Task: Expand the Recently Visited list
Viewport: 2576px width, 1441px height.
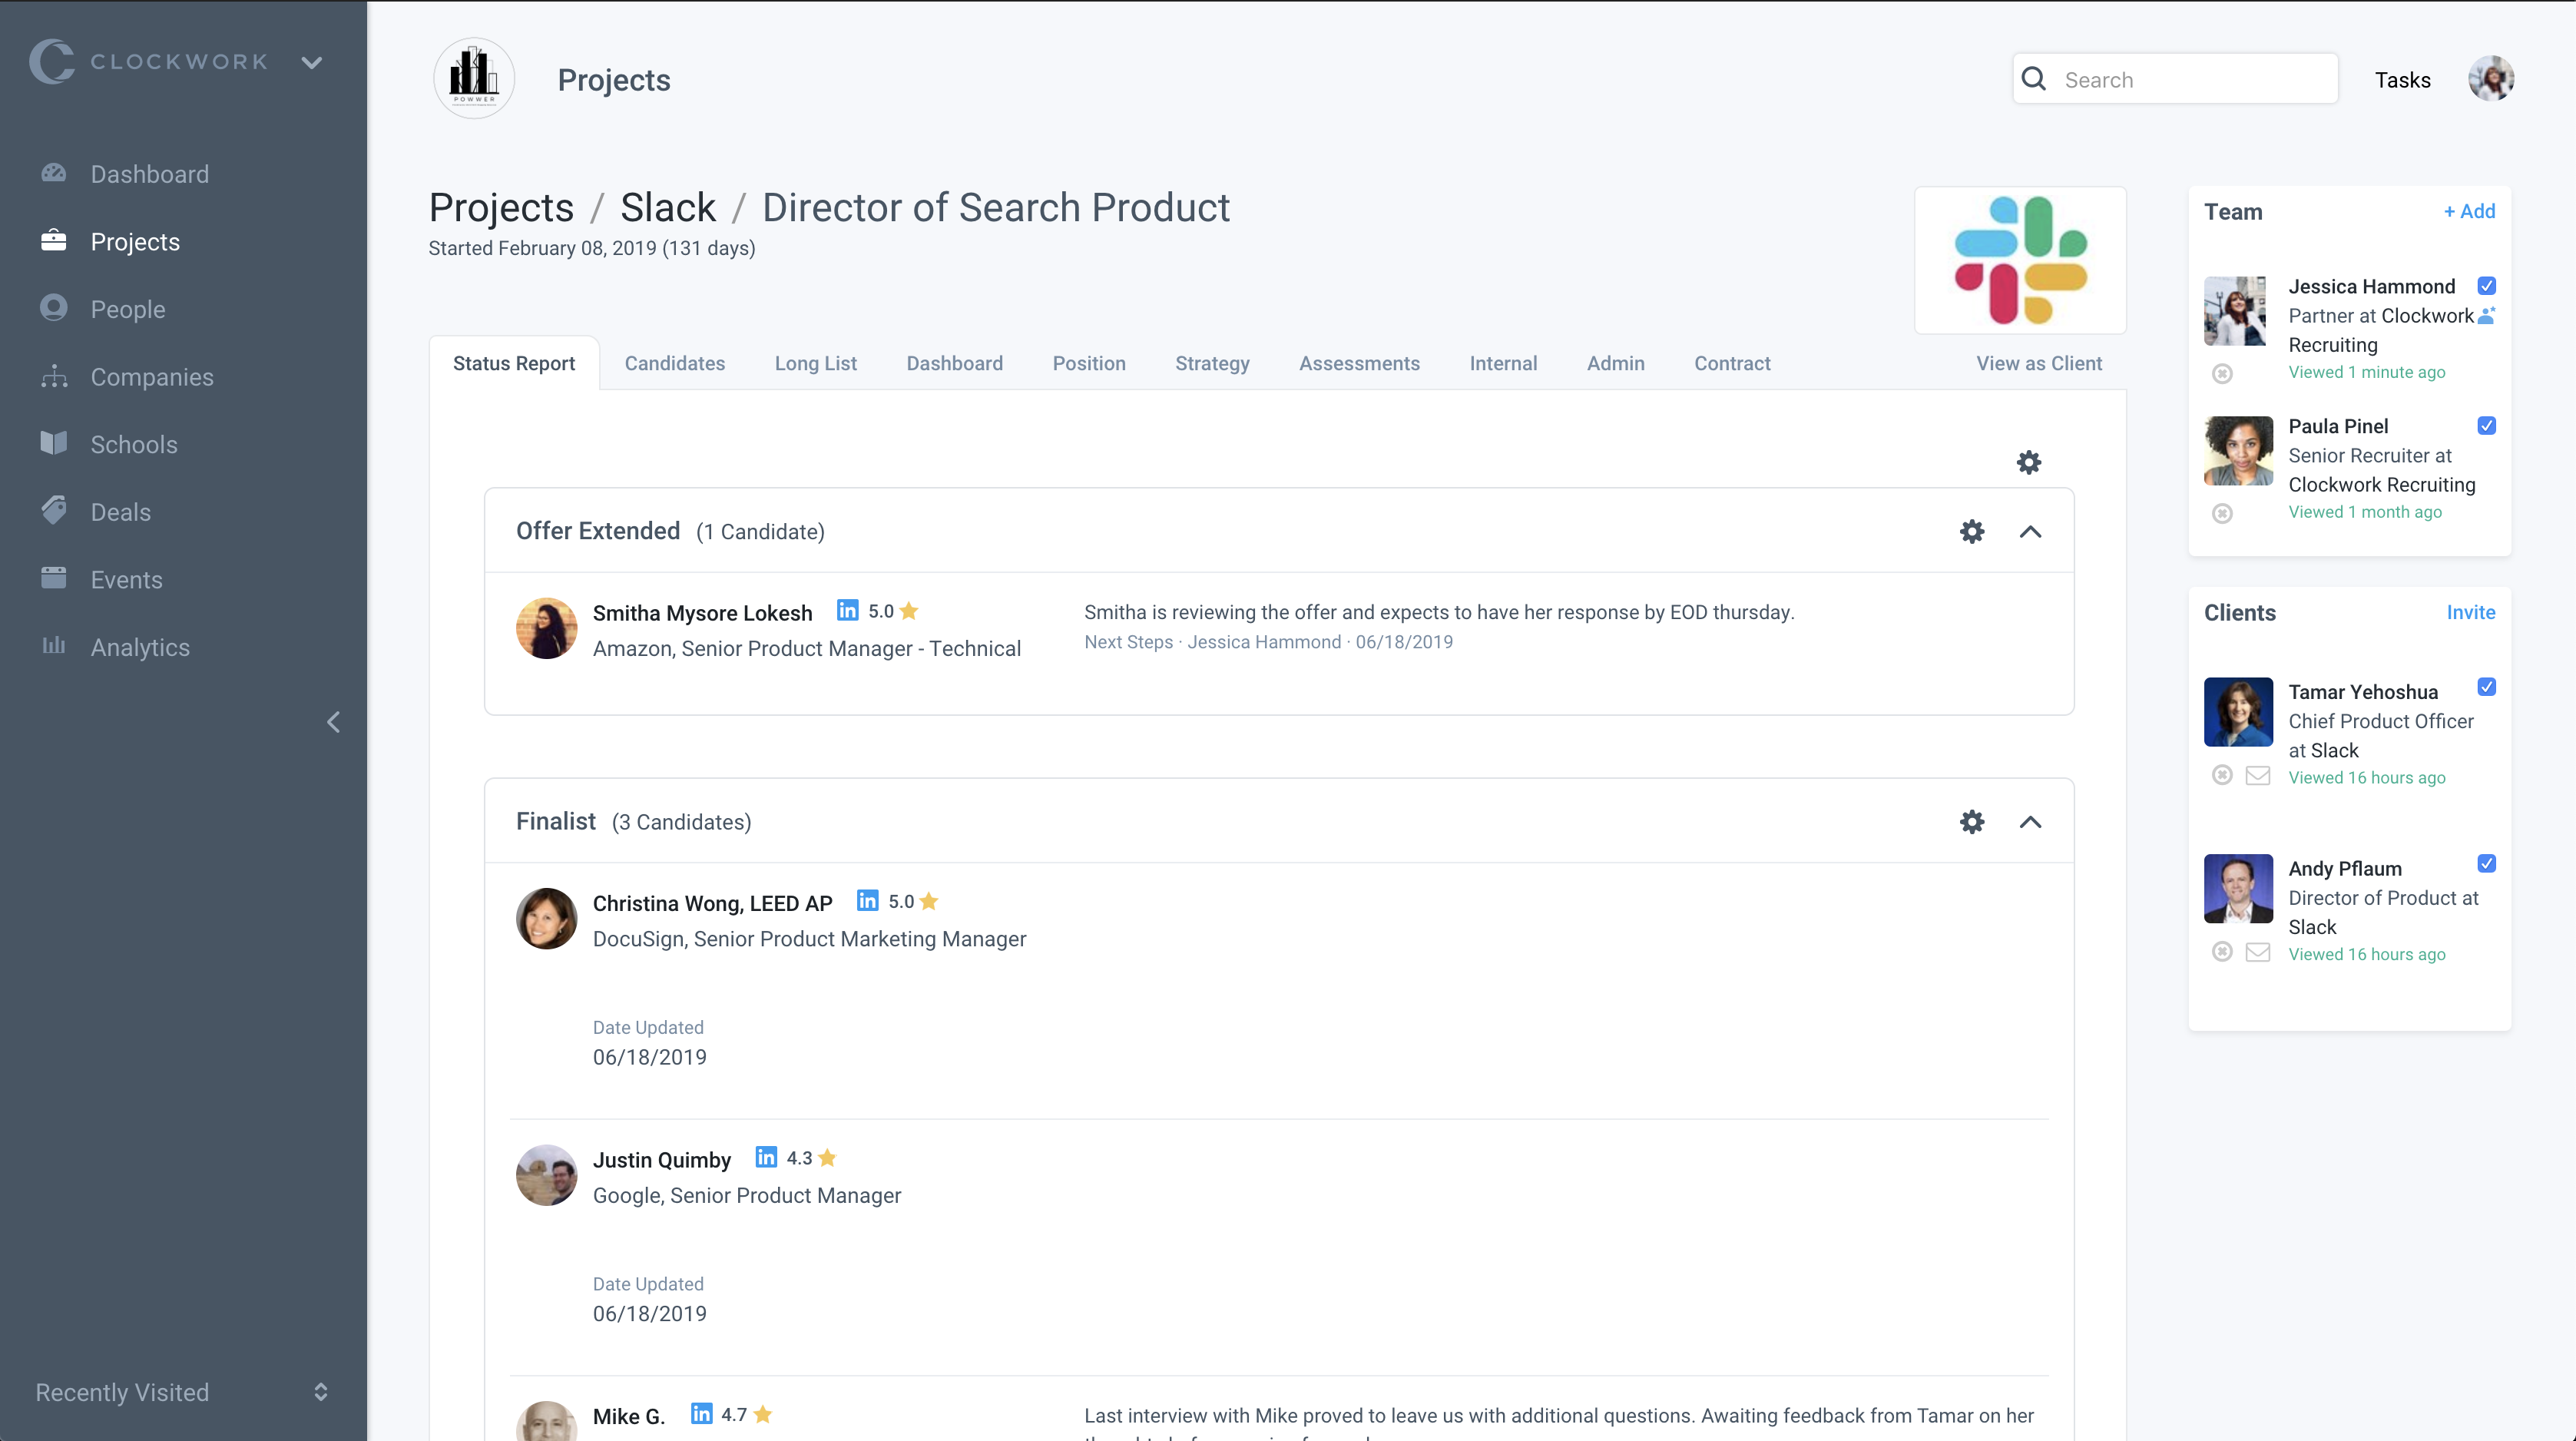Action: coord(320,1392)
